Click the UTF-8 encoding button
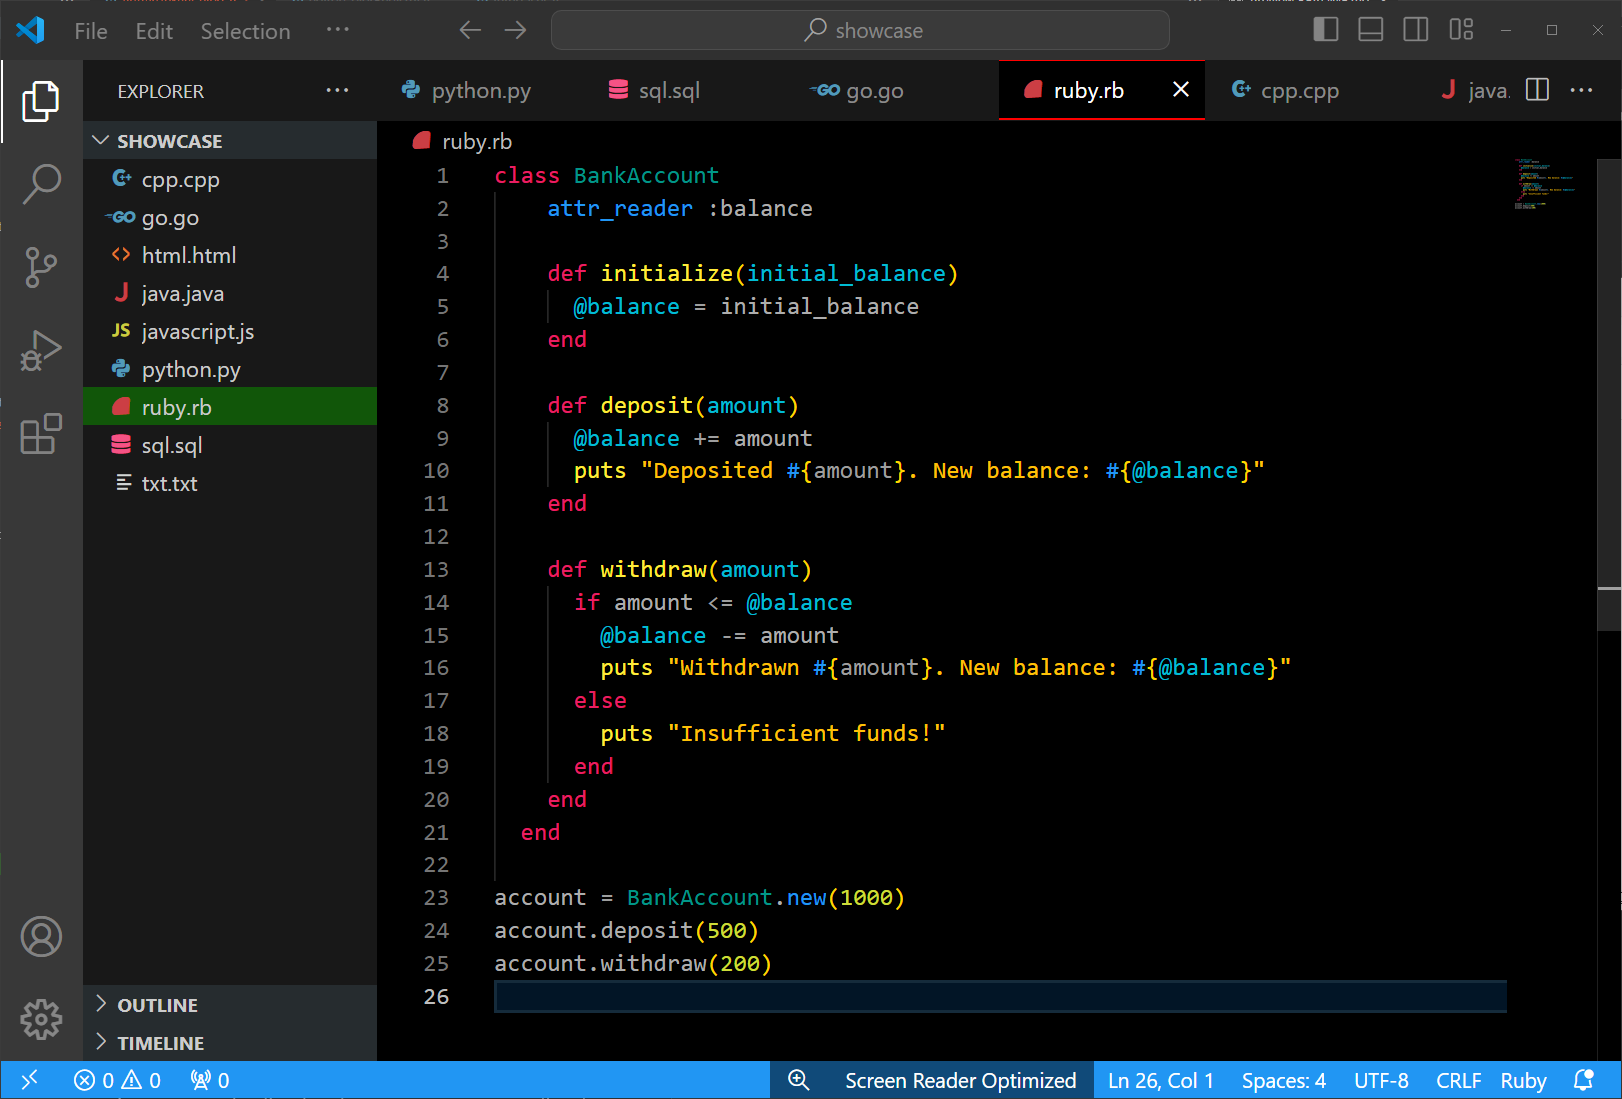1622x1099 pixels. point(1381,1080)
